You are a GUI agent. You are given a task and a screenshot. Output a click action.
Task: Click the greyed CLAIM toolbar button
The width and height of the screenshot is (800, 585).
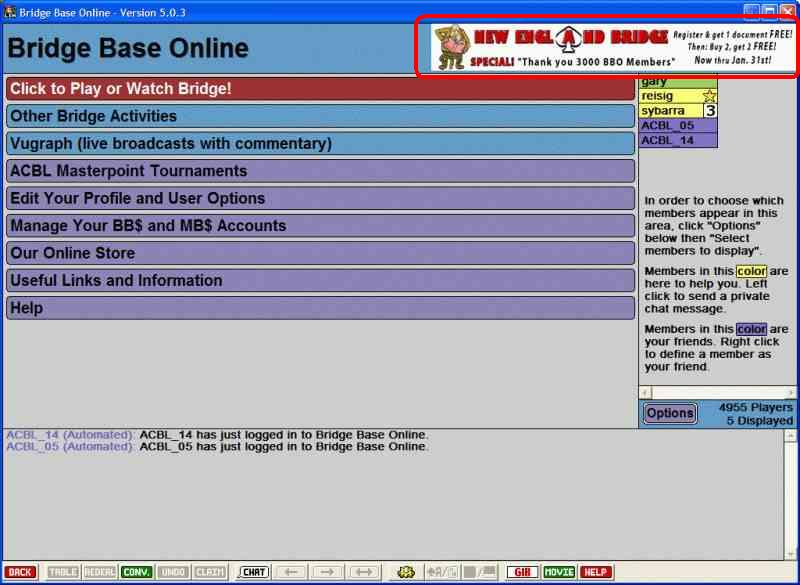pos(210,572)
